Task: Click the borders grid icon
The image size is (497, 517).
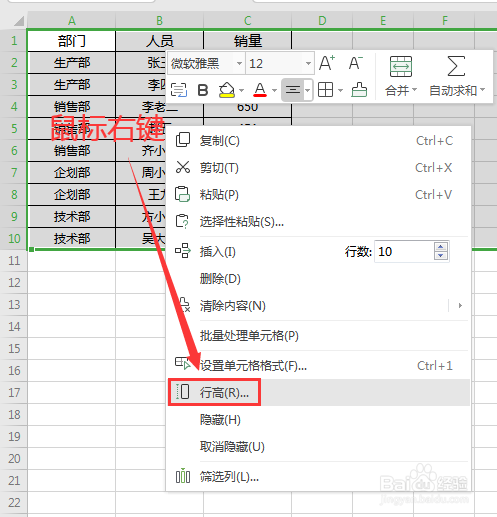Action: coord(325,90)
